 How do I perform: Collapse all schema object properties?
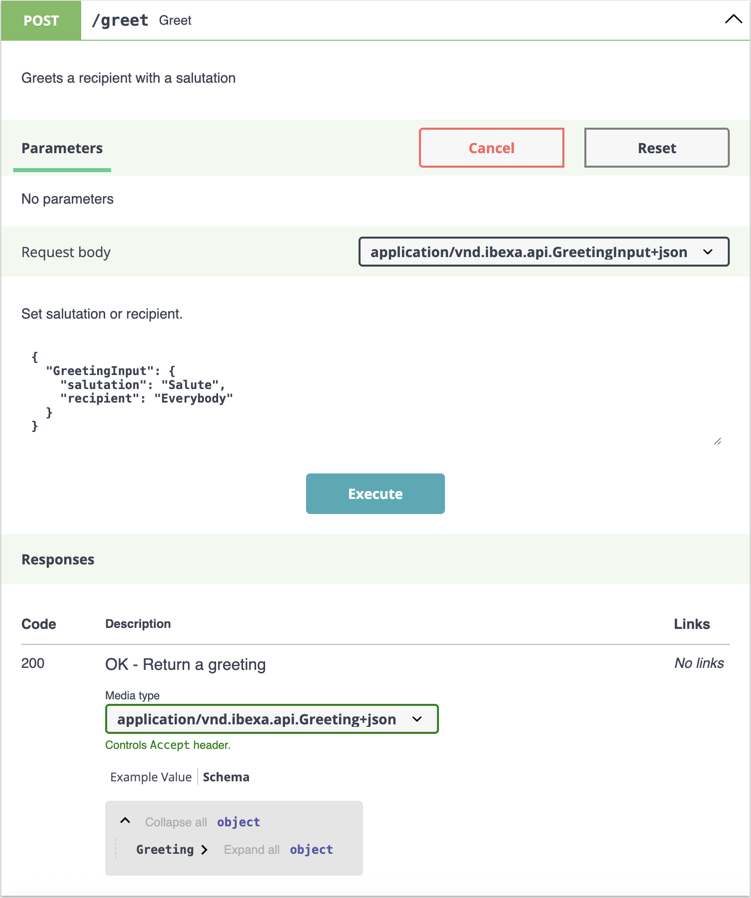(x=176, y=822)
